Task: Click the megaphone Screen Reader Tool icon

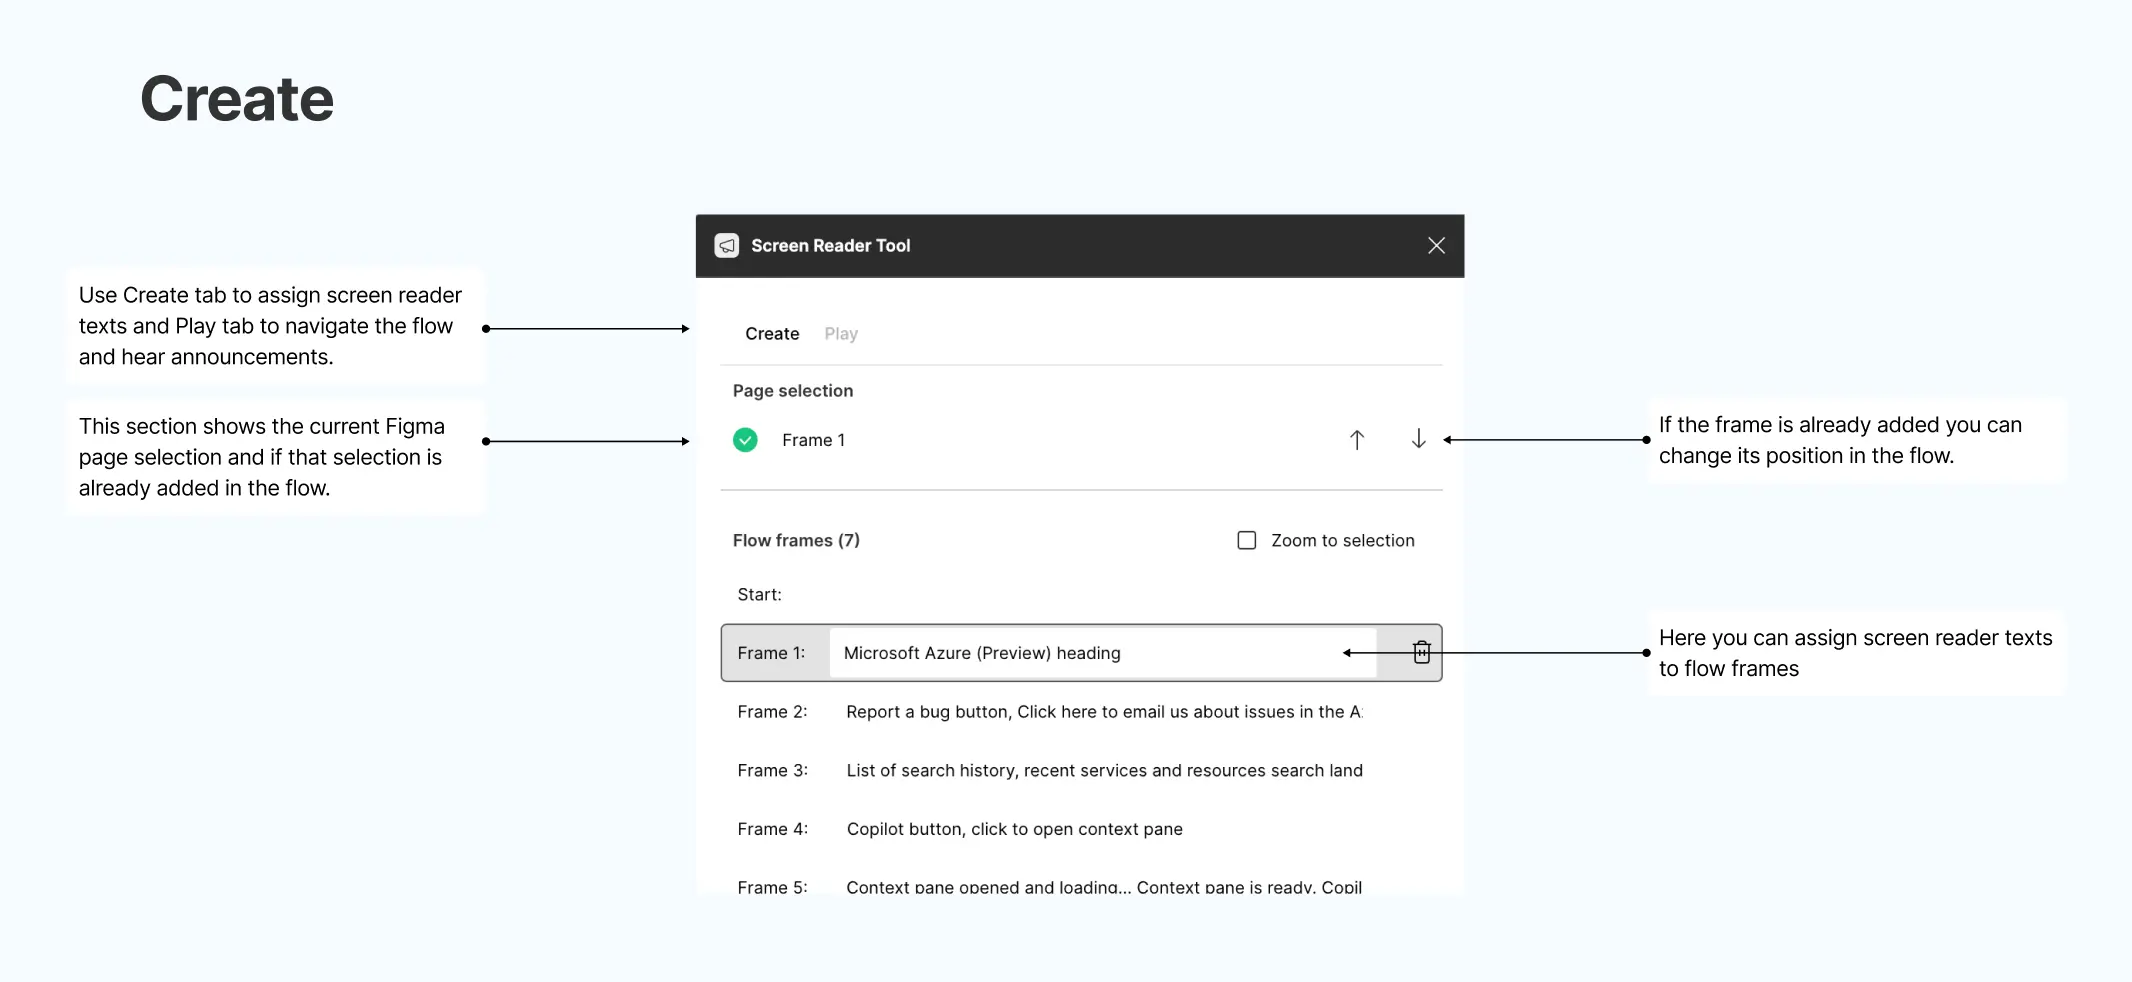Action: 726,245
